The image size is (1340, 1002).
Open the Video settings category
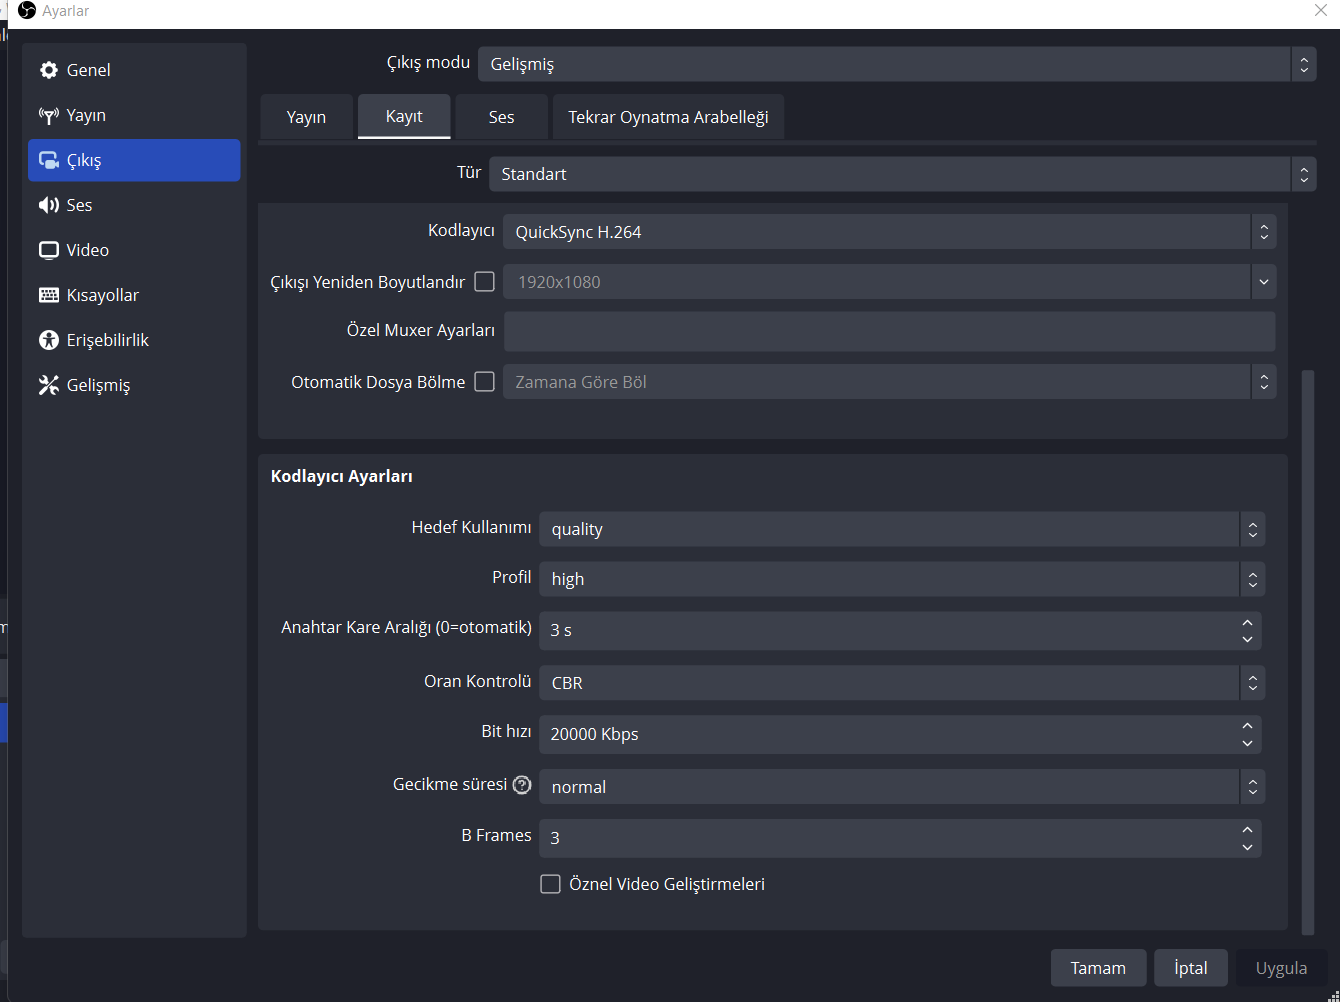click(x=134, y=250)
